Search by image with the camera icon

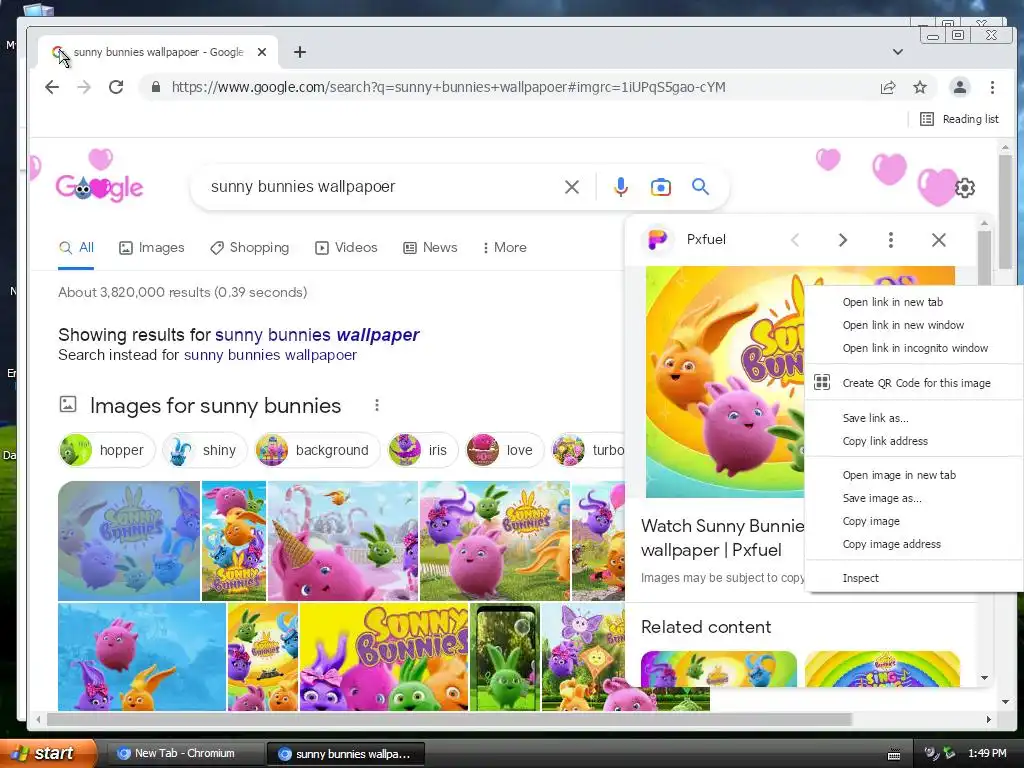(660, 187)
